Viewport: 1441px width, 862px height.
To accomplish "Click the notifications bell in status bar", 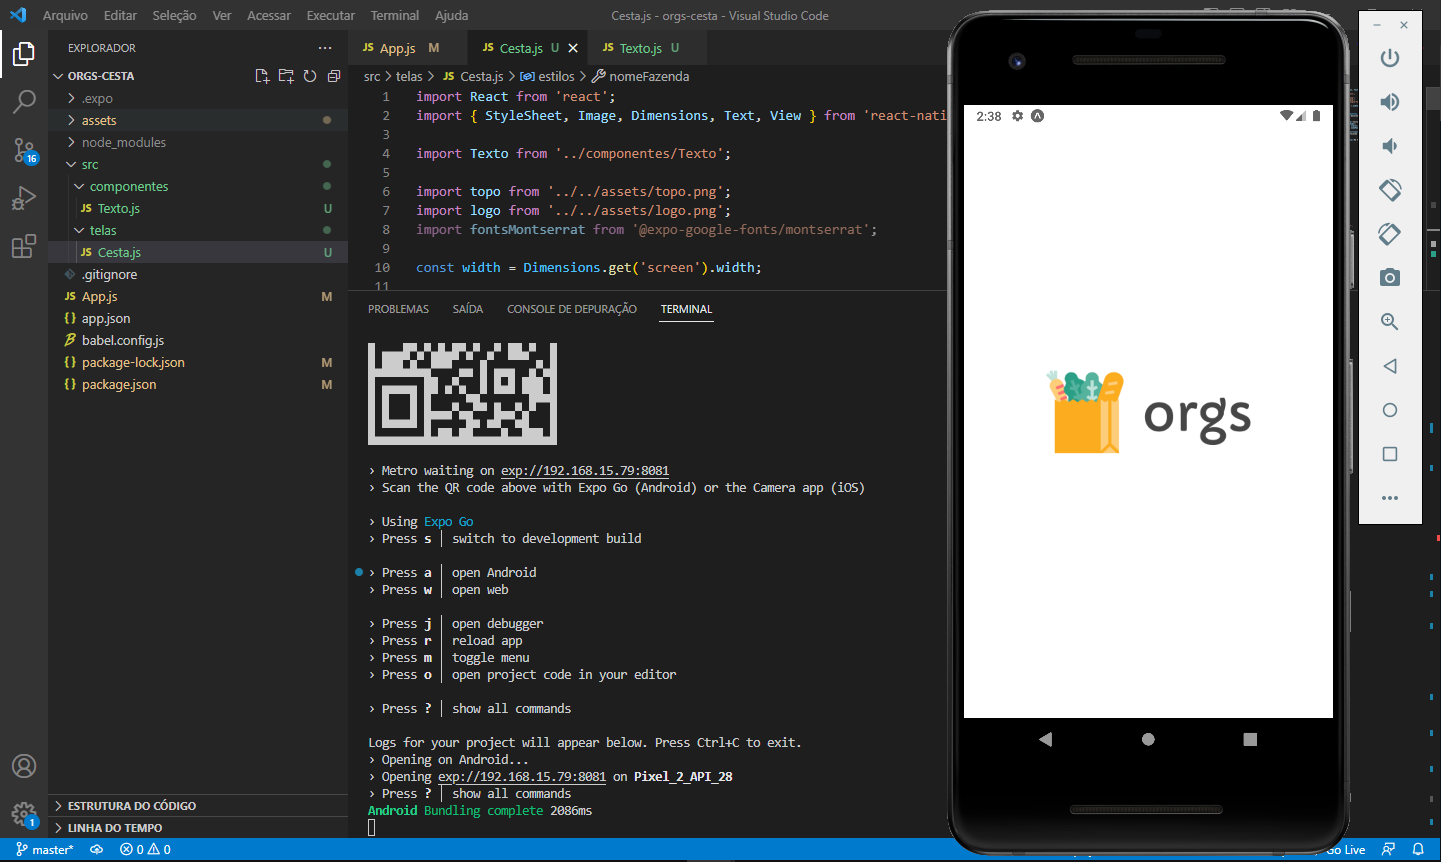I will click(x=1418, y=850).
